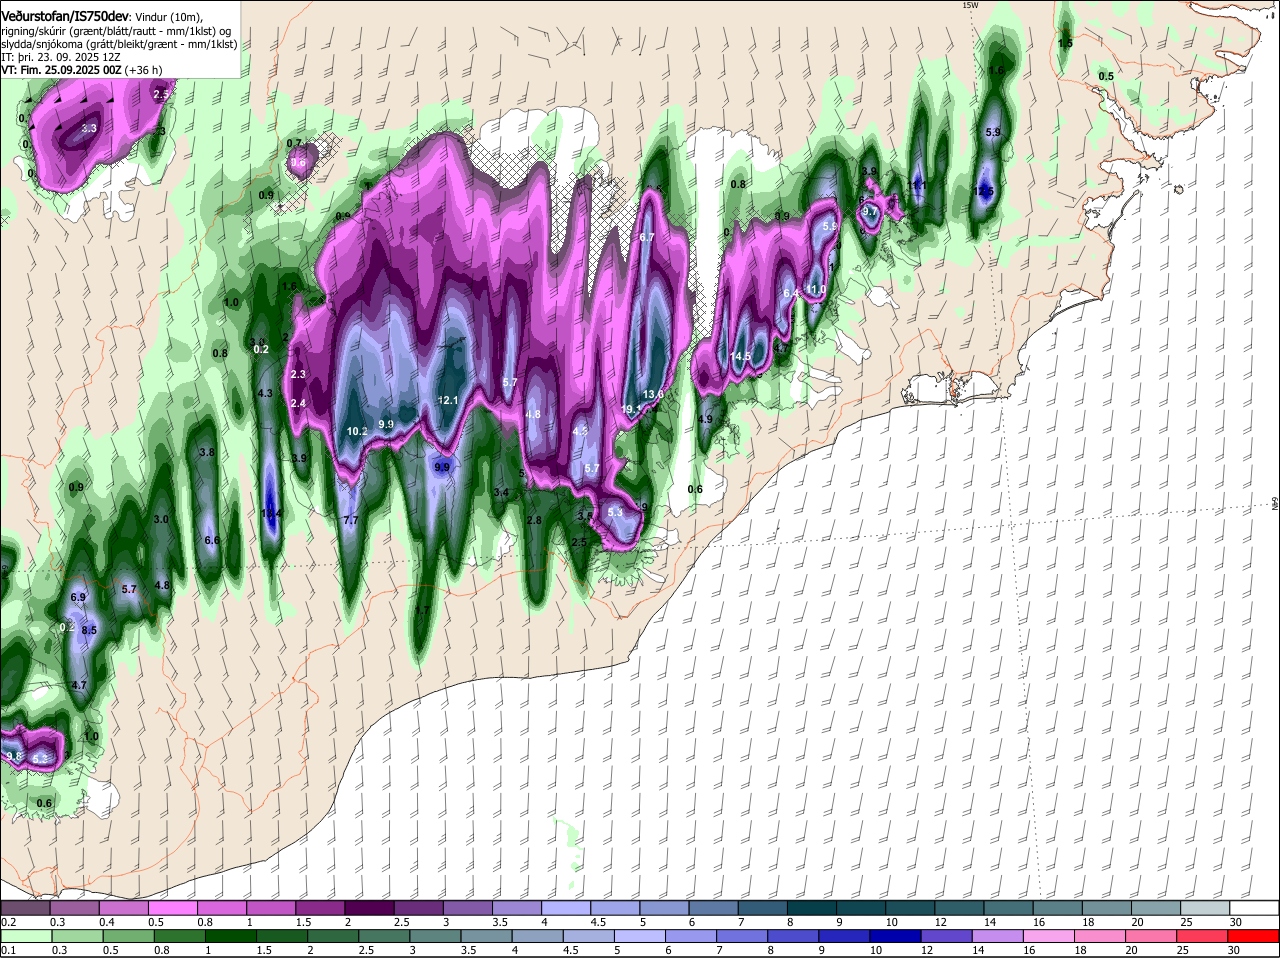Click the 64N latitude label
The image size is (1280, 958).
pyautogui.click(x=1275, y=504)
